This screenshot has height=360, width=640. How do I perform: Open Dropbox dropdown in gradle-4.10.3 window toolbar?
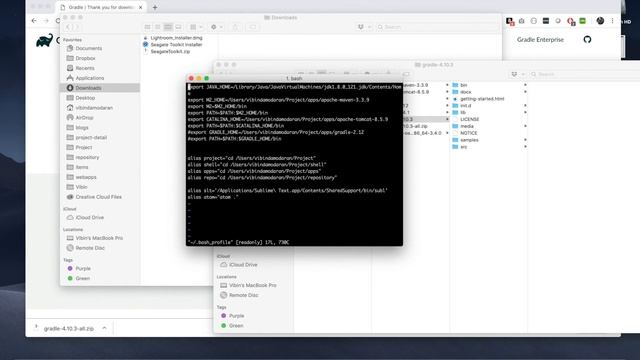pyautogui.click(x=518, y=74)
